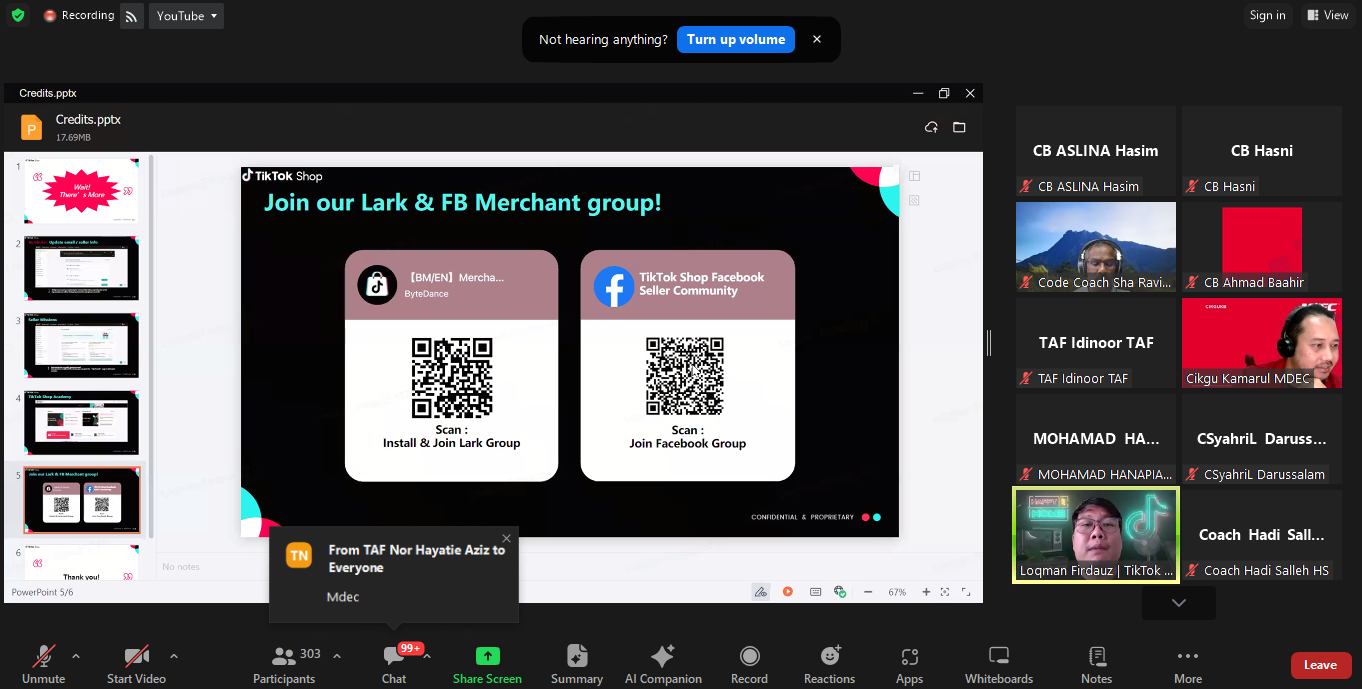Zoom in the slide with plus button

coord(927,592)
